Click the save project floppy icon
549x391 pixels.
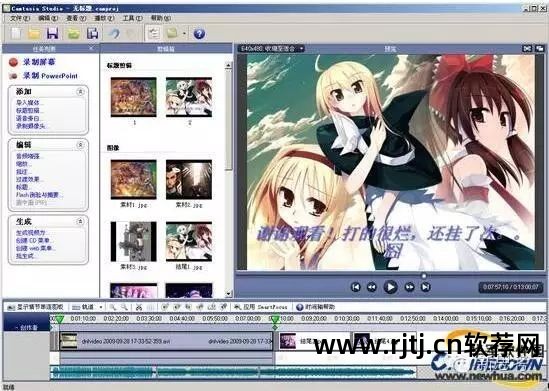pyautogui.click(x=53, y=34)
